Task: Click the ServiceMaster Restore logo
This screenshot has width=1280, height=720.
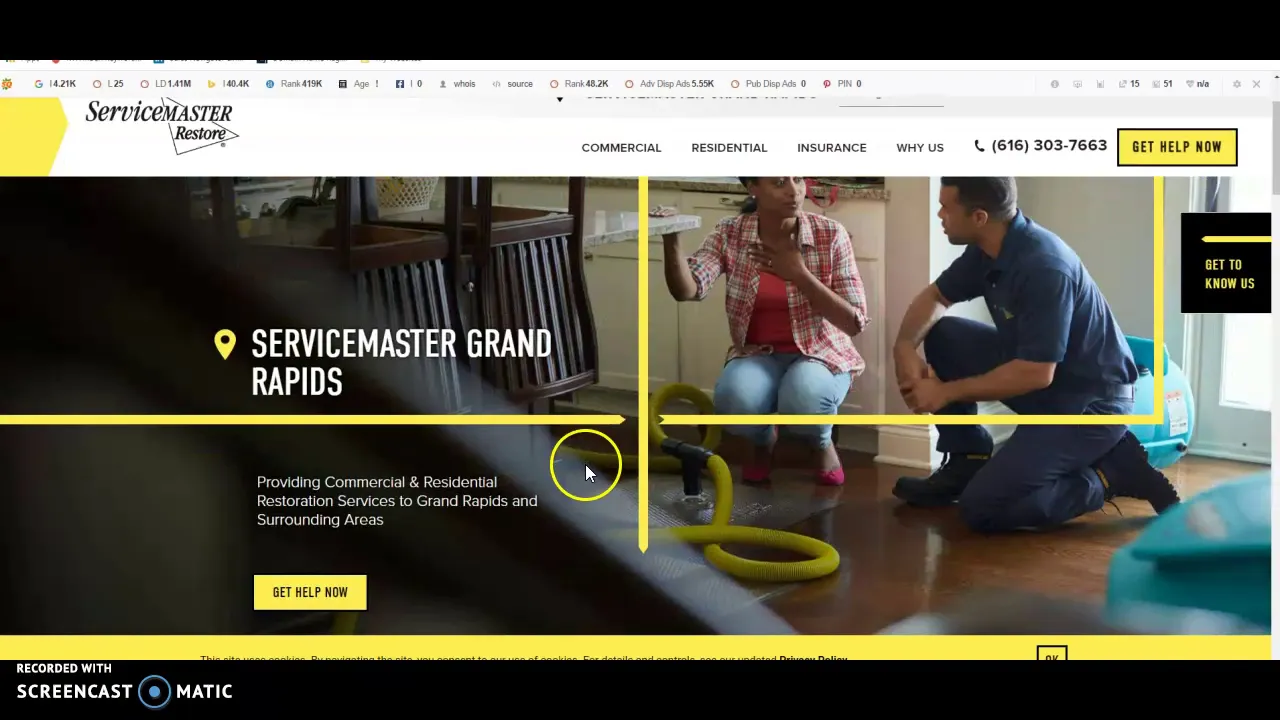Action: click(x=160, y=127)
